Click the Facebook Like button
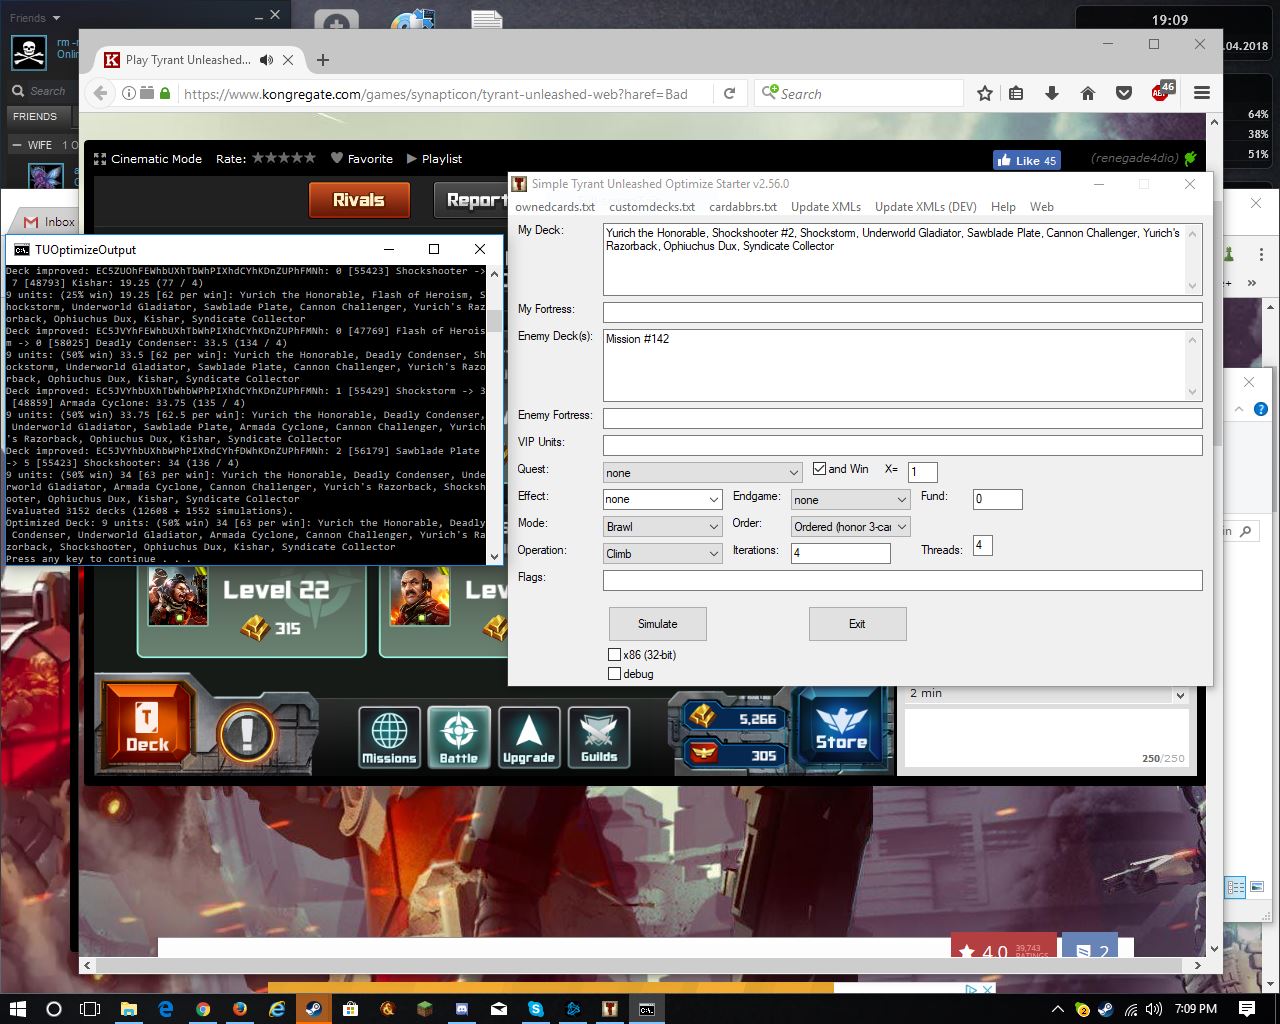The image size is (1280, 1024). click(1027, 160)
